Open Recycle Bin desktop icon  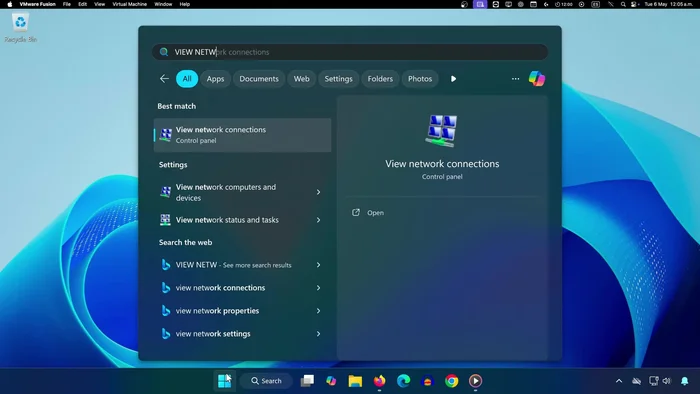(20, 28)
